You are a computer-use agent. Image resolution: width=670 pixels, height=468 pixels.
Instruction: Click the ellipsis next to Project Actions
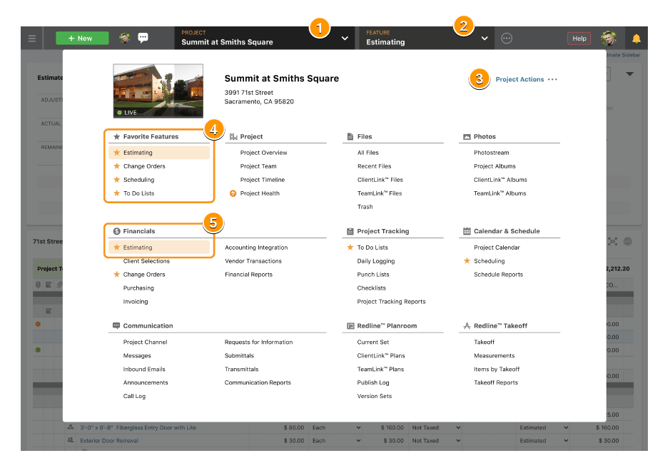pyautogui.click(x=553, y=80)
